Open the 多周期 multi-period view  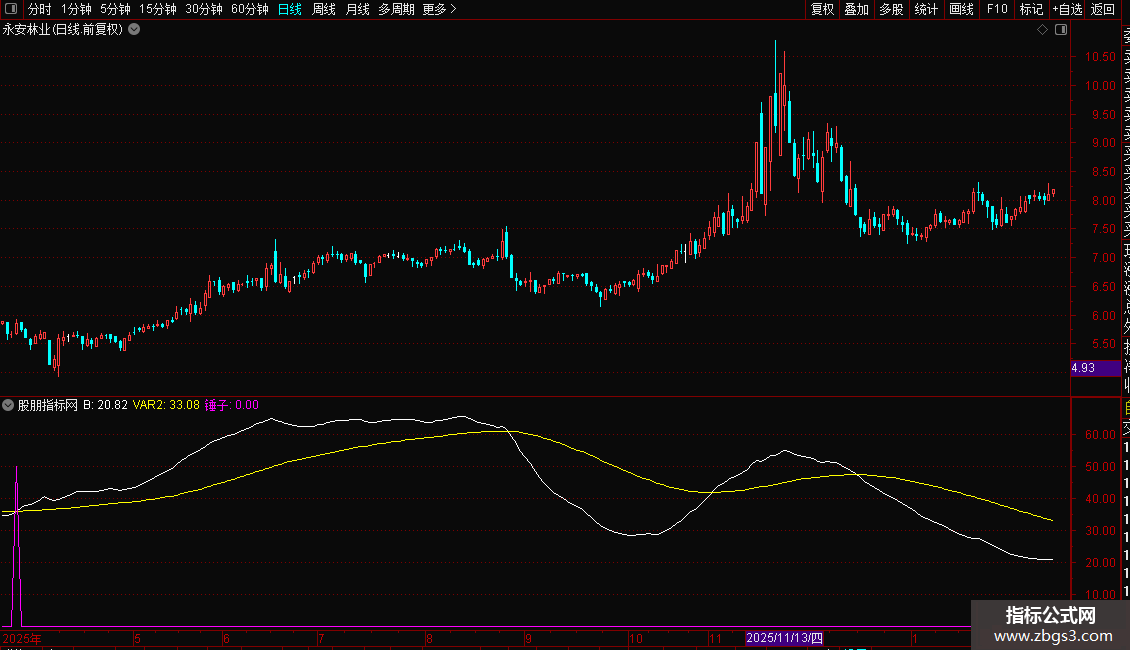pyautogui.click(x=396, y=9)
